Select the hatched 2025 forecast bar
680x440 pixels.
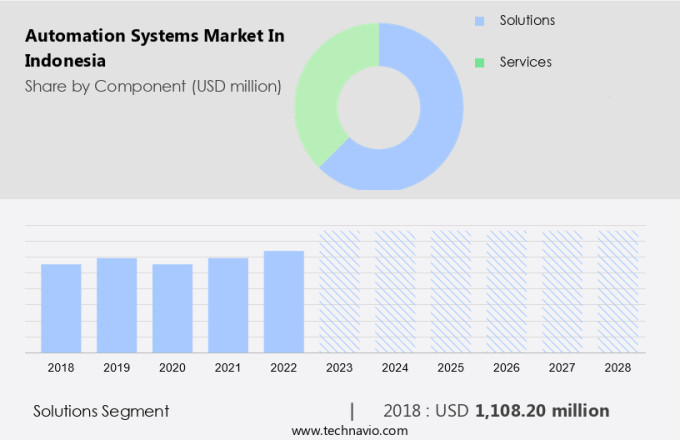click(451, 291)
